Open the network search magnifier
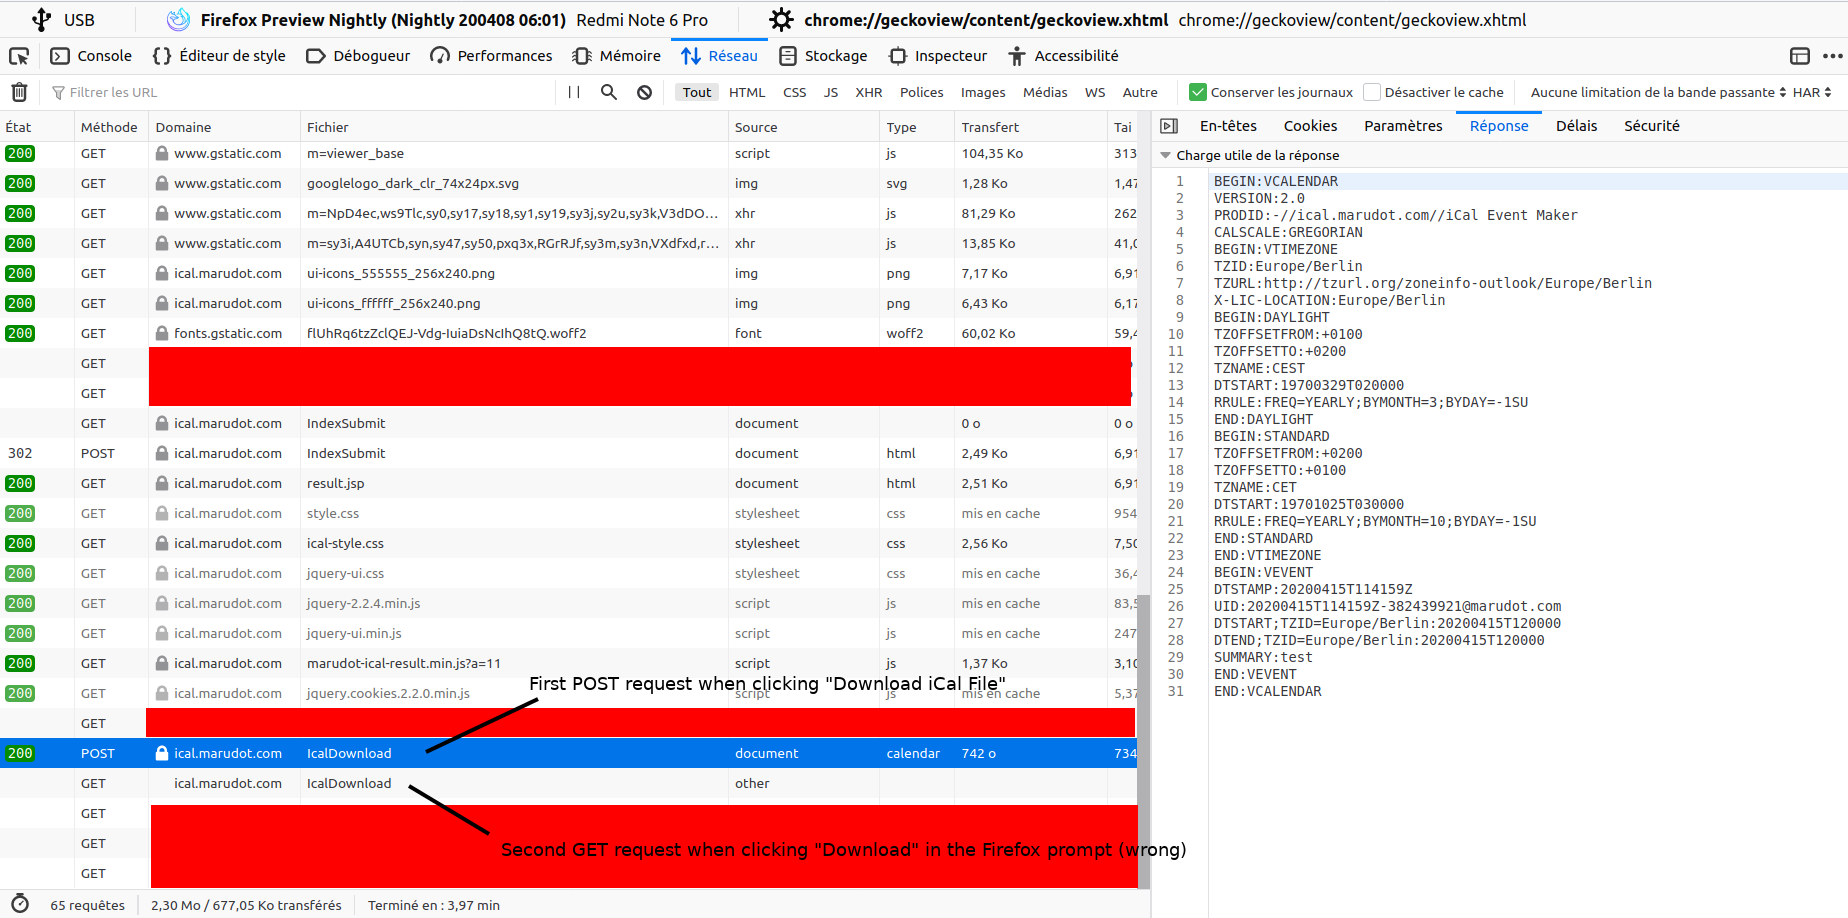 tap(608, 92)
